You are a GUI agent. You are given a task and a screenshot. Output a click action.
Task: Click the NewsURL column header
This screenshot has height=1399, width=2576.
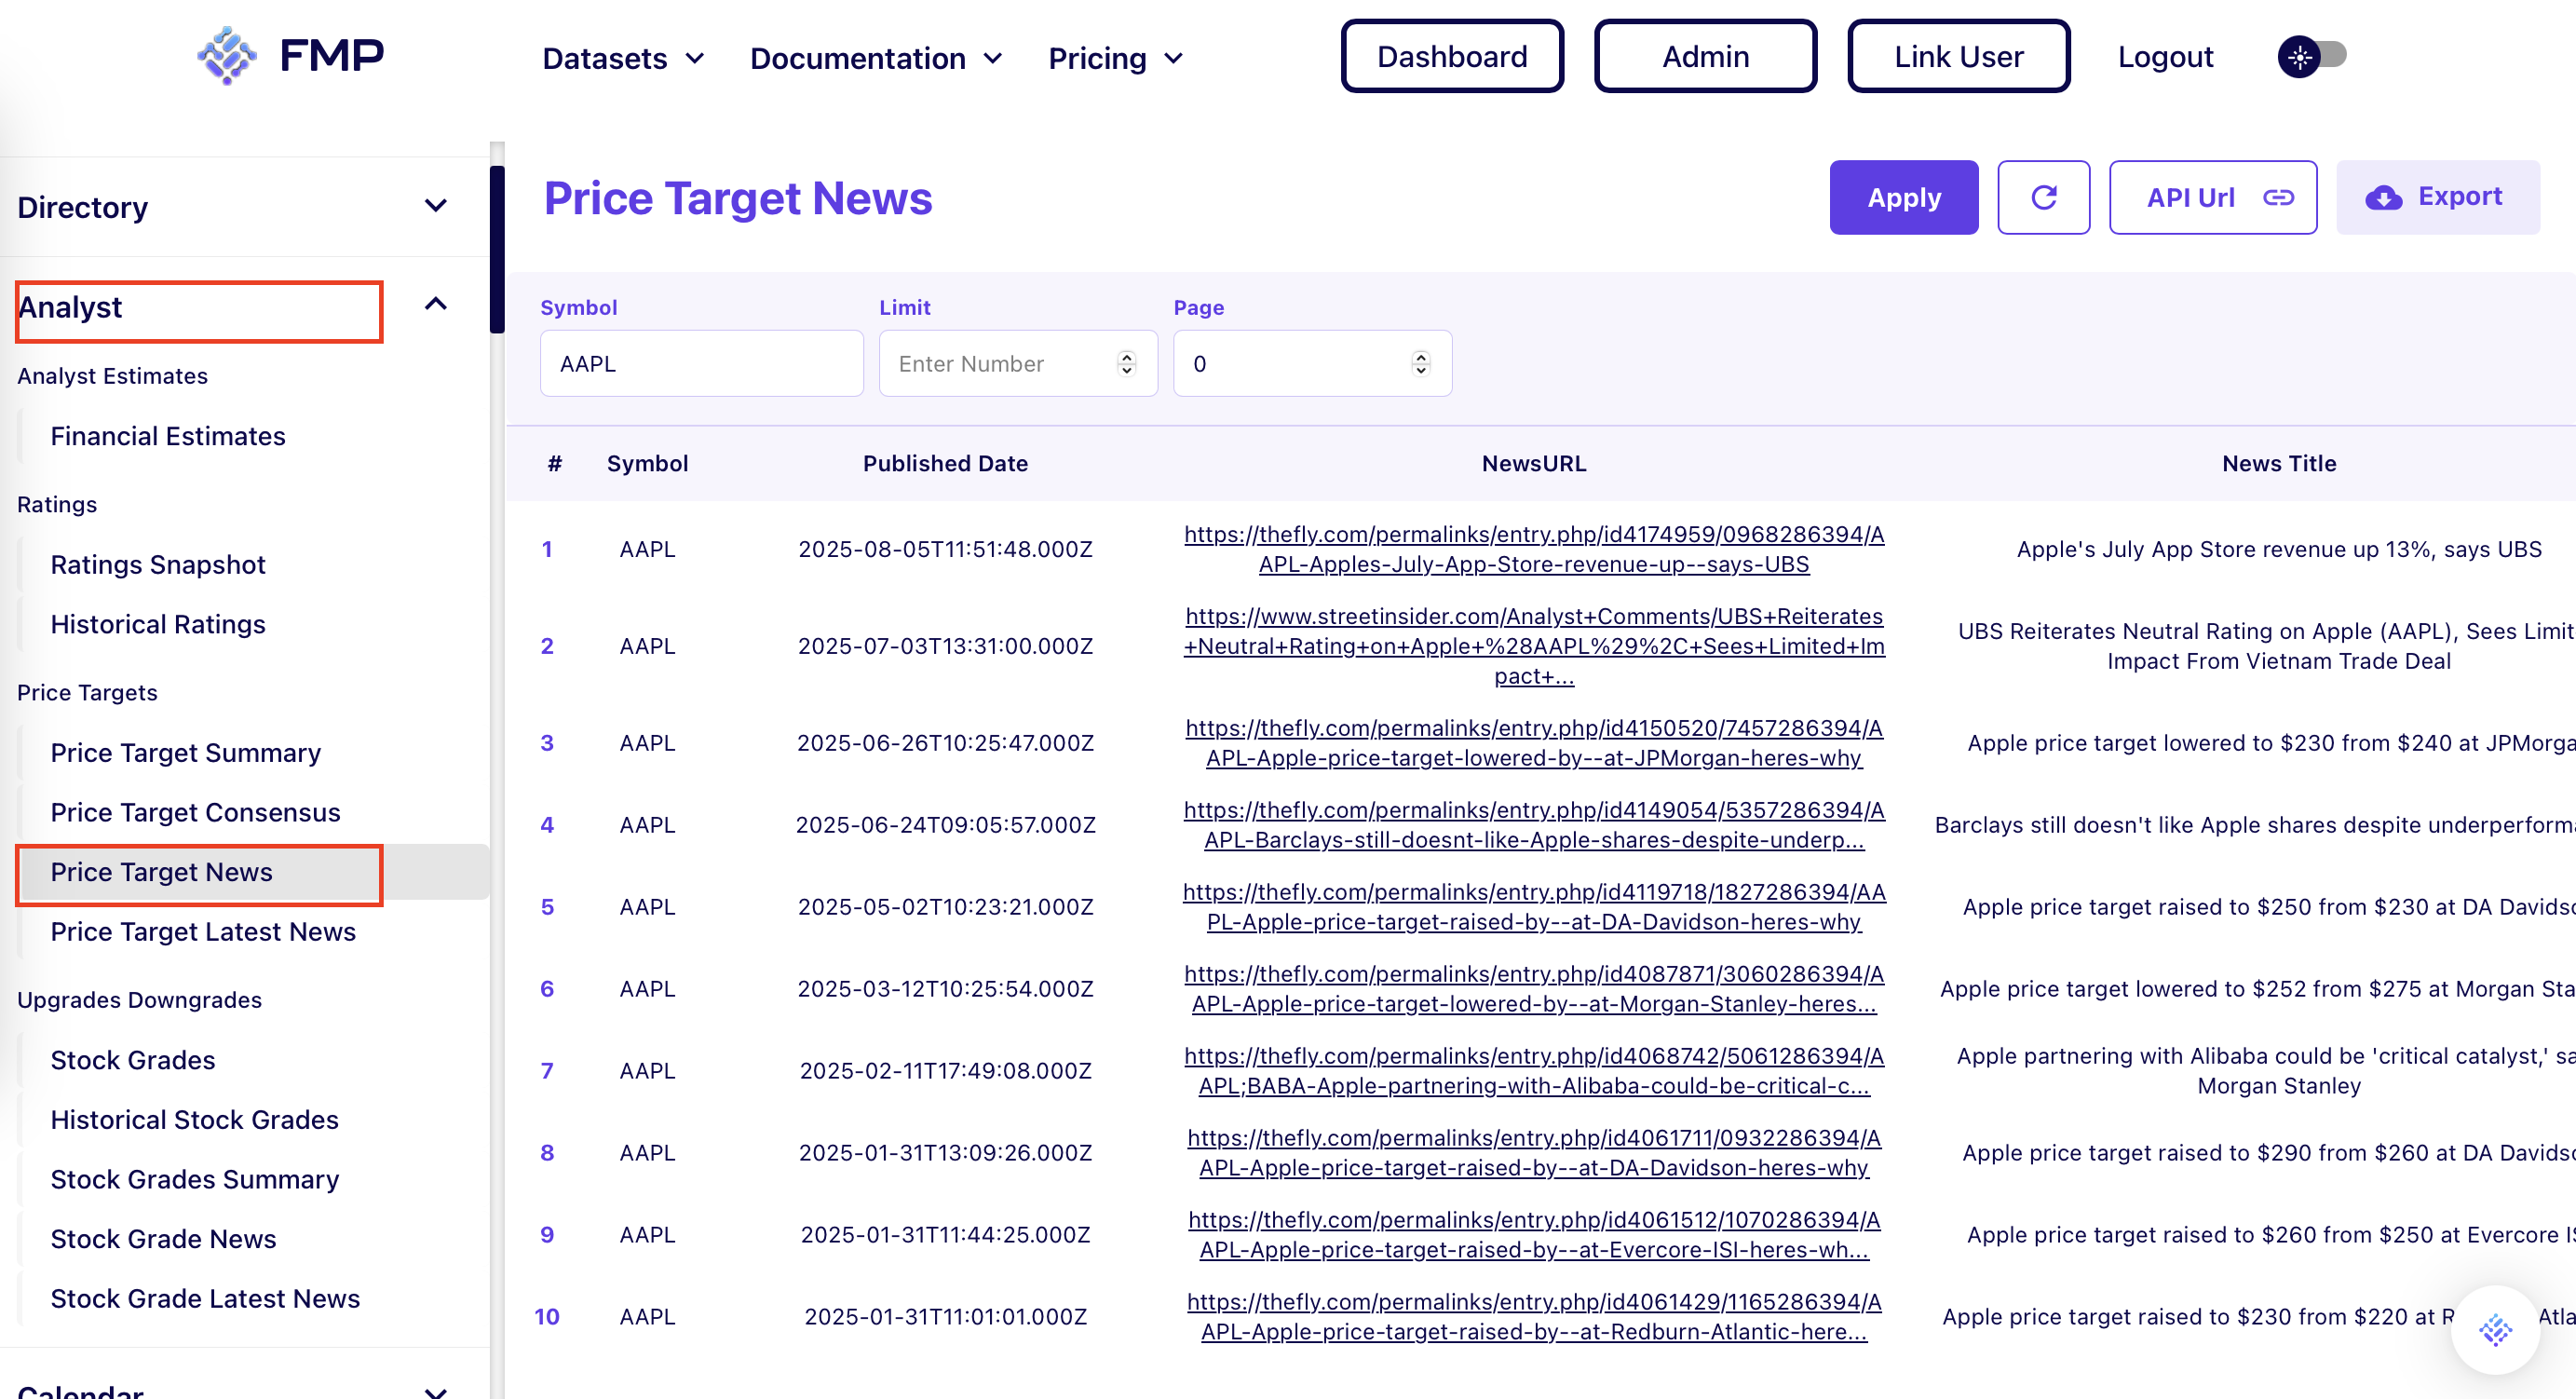pos(1533,463)
